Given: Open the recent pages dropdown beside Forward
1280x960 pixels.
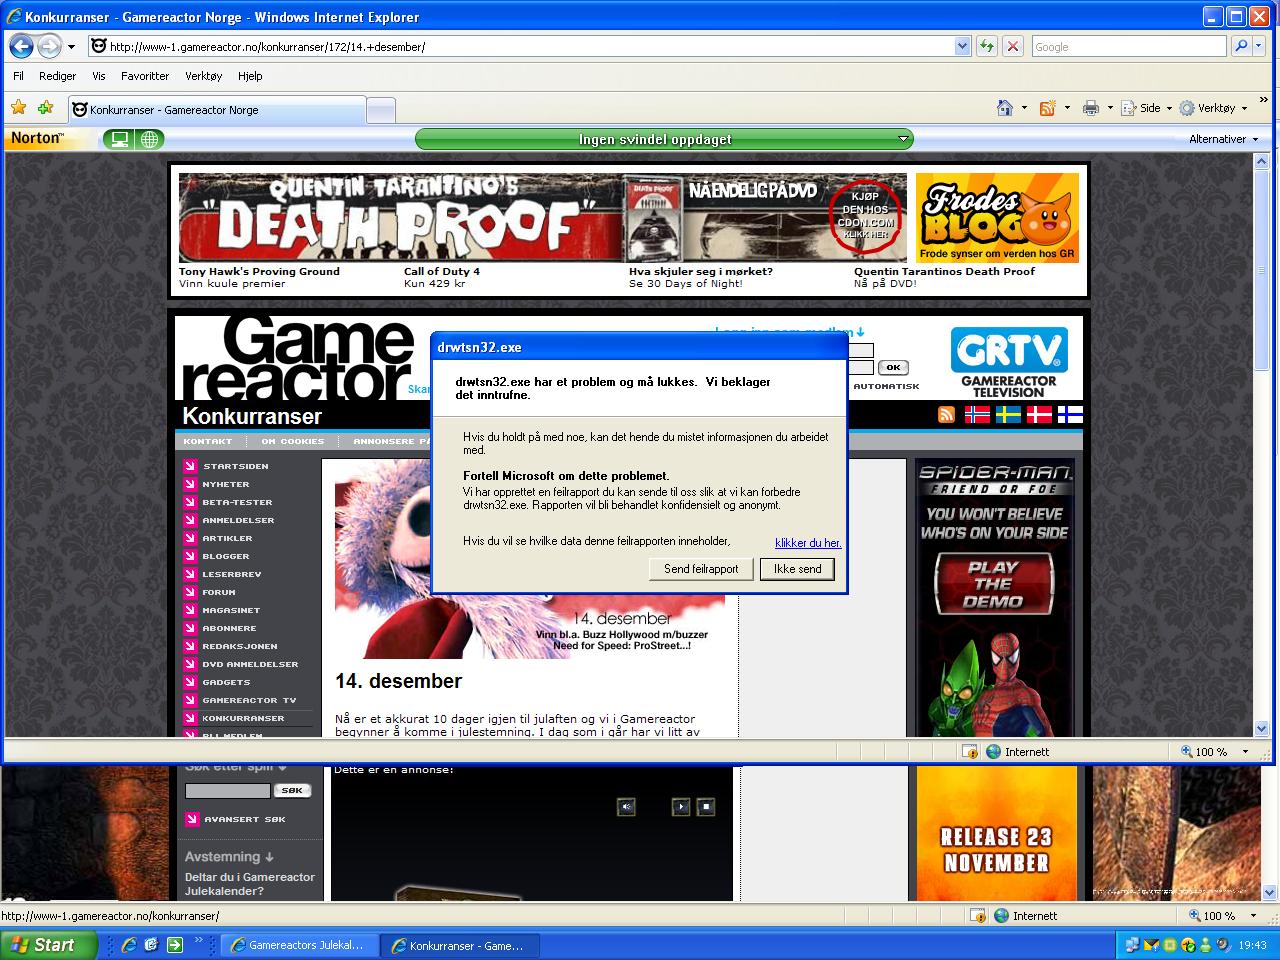Looking at the screenshot, I should (x=71, y=47).
